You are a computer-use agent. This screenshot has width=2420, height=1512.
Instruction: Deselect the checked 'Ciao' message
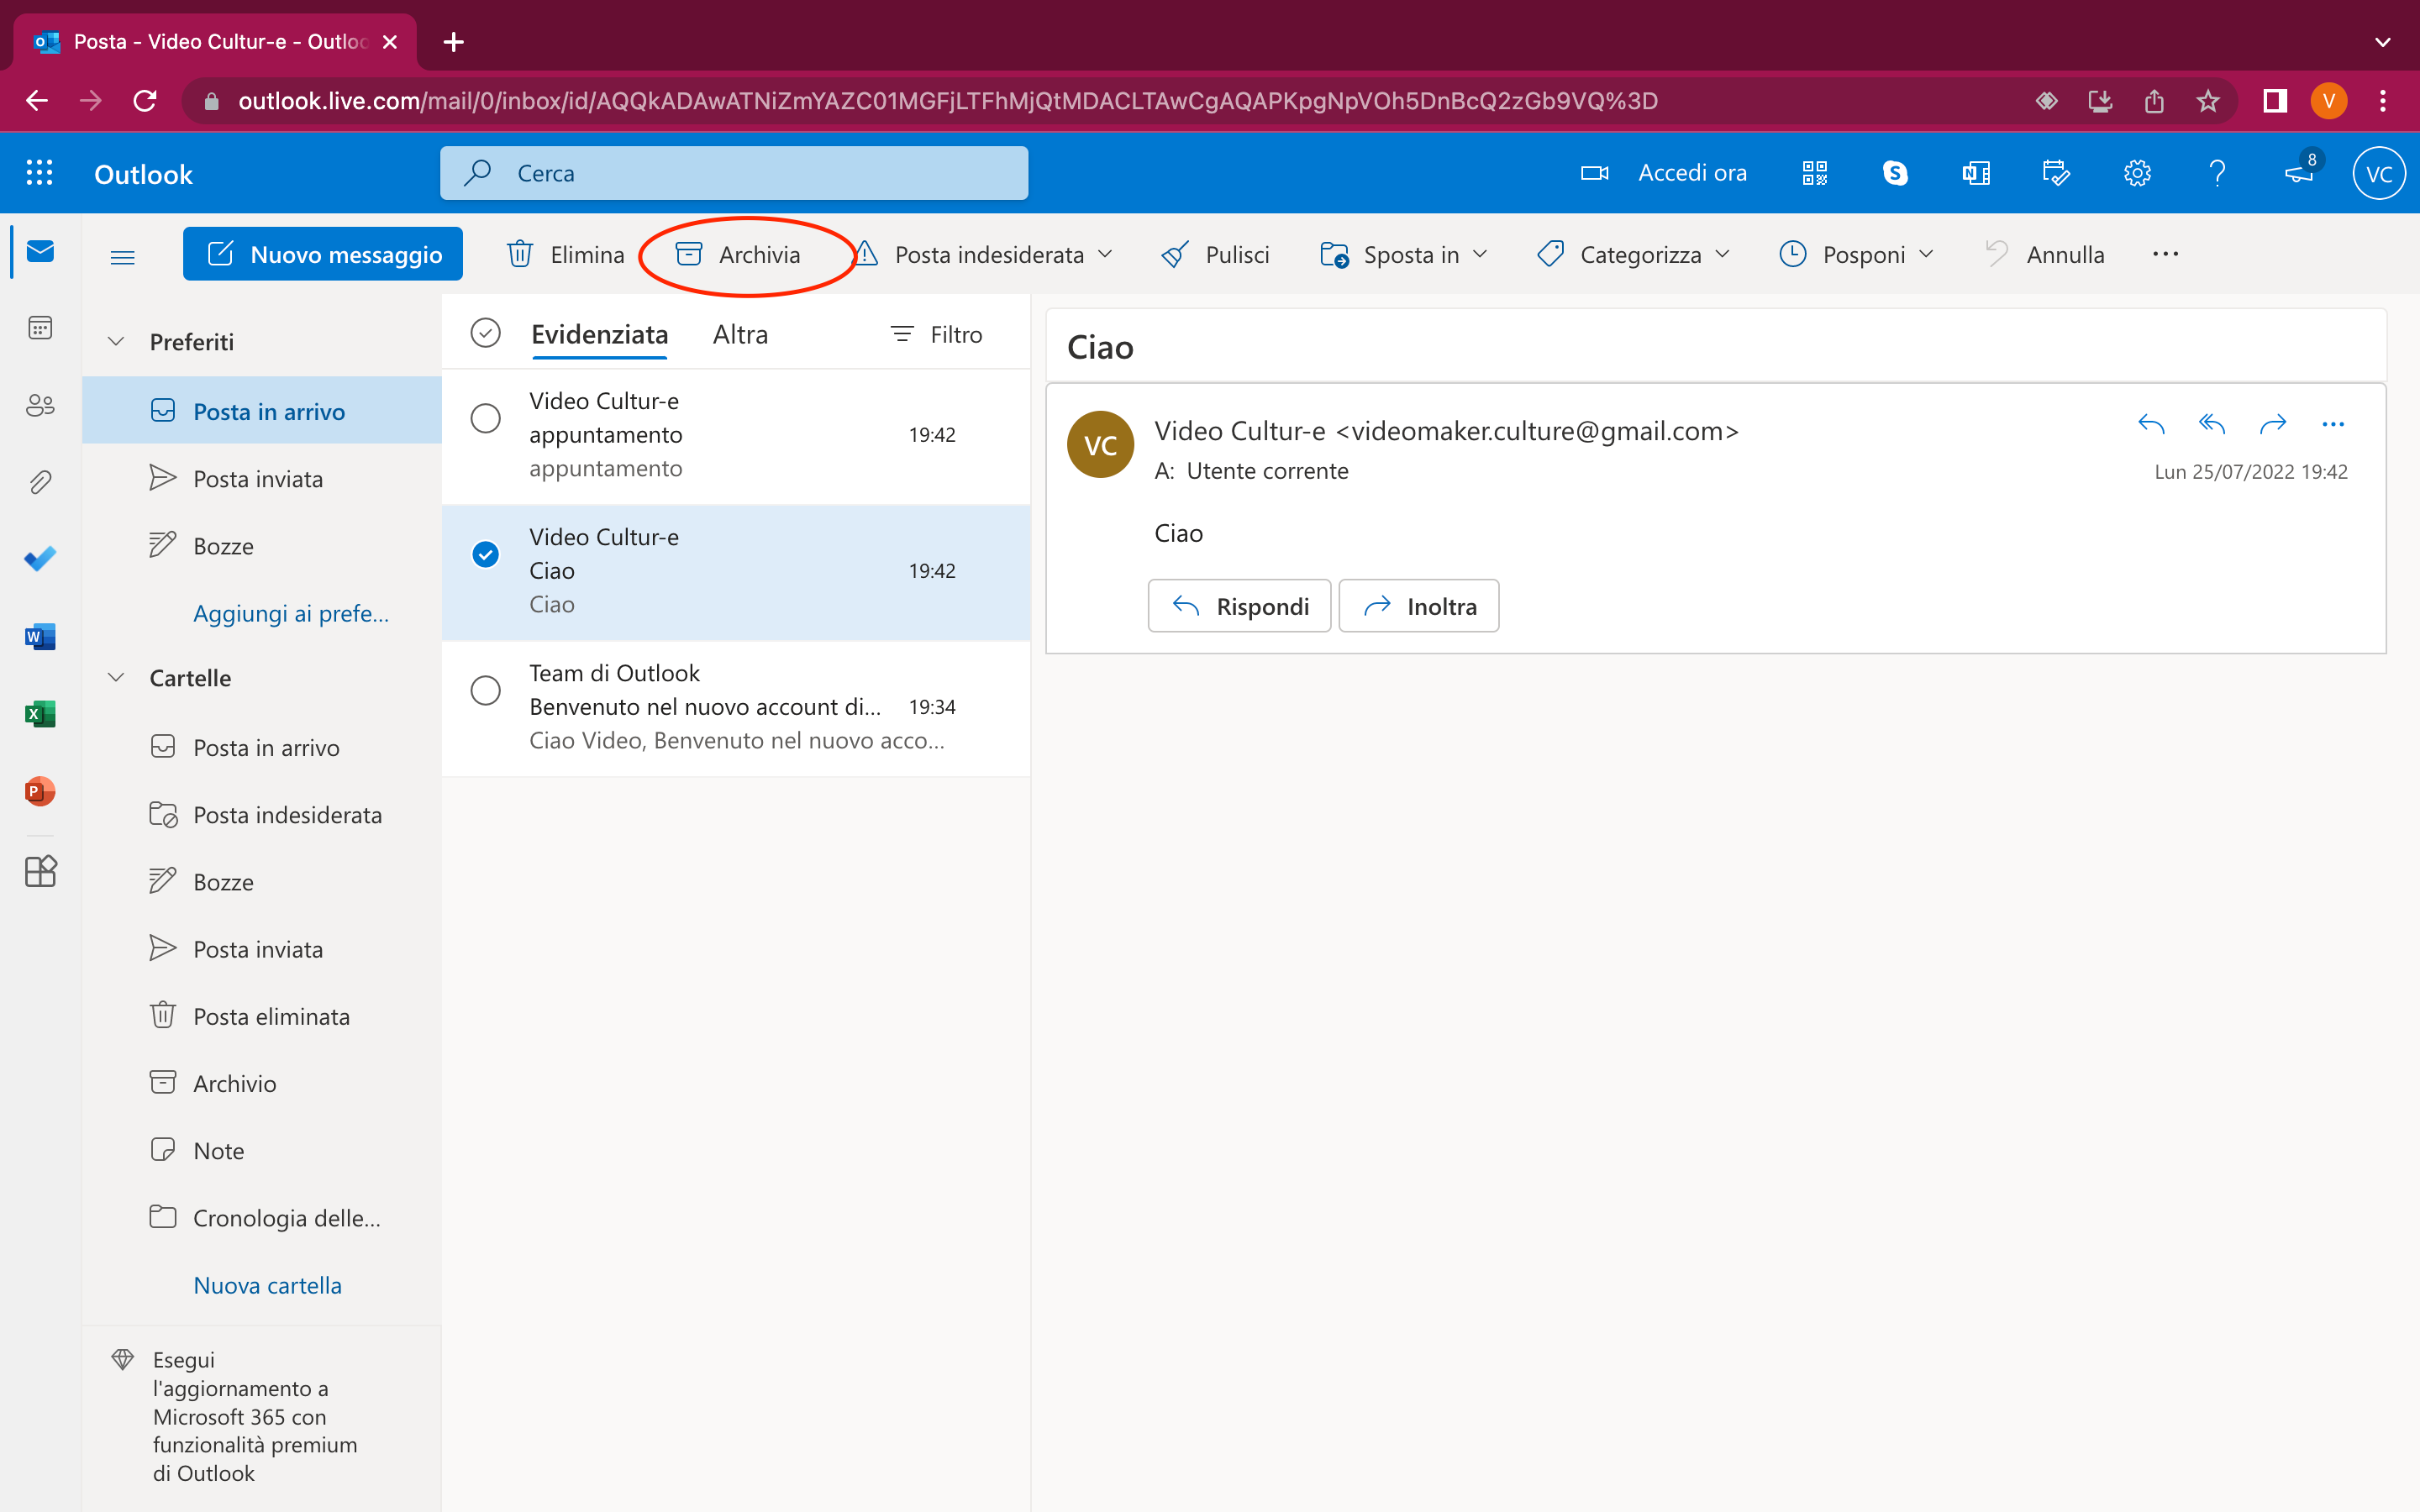pyautogui.click(x=485, y=554)
